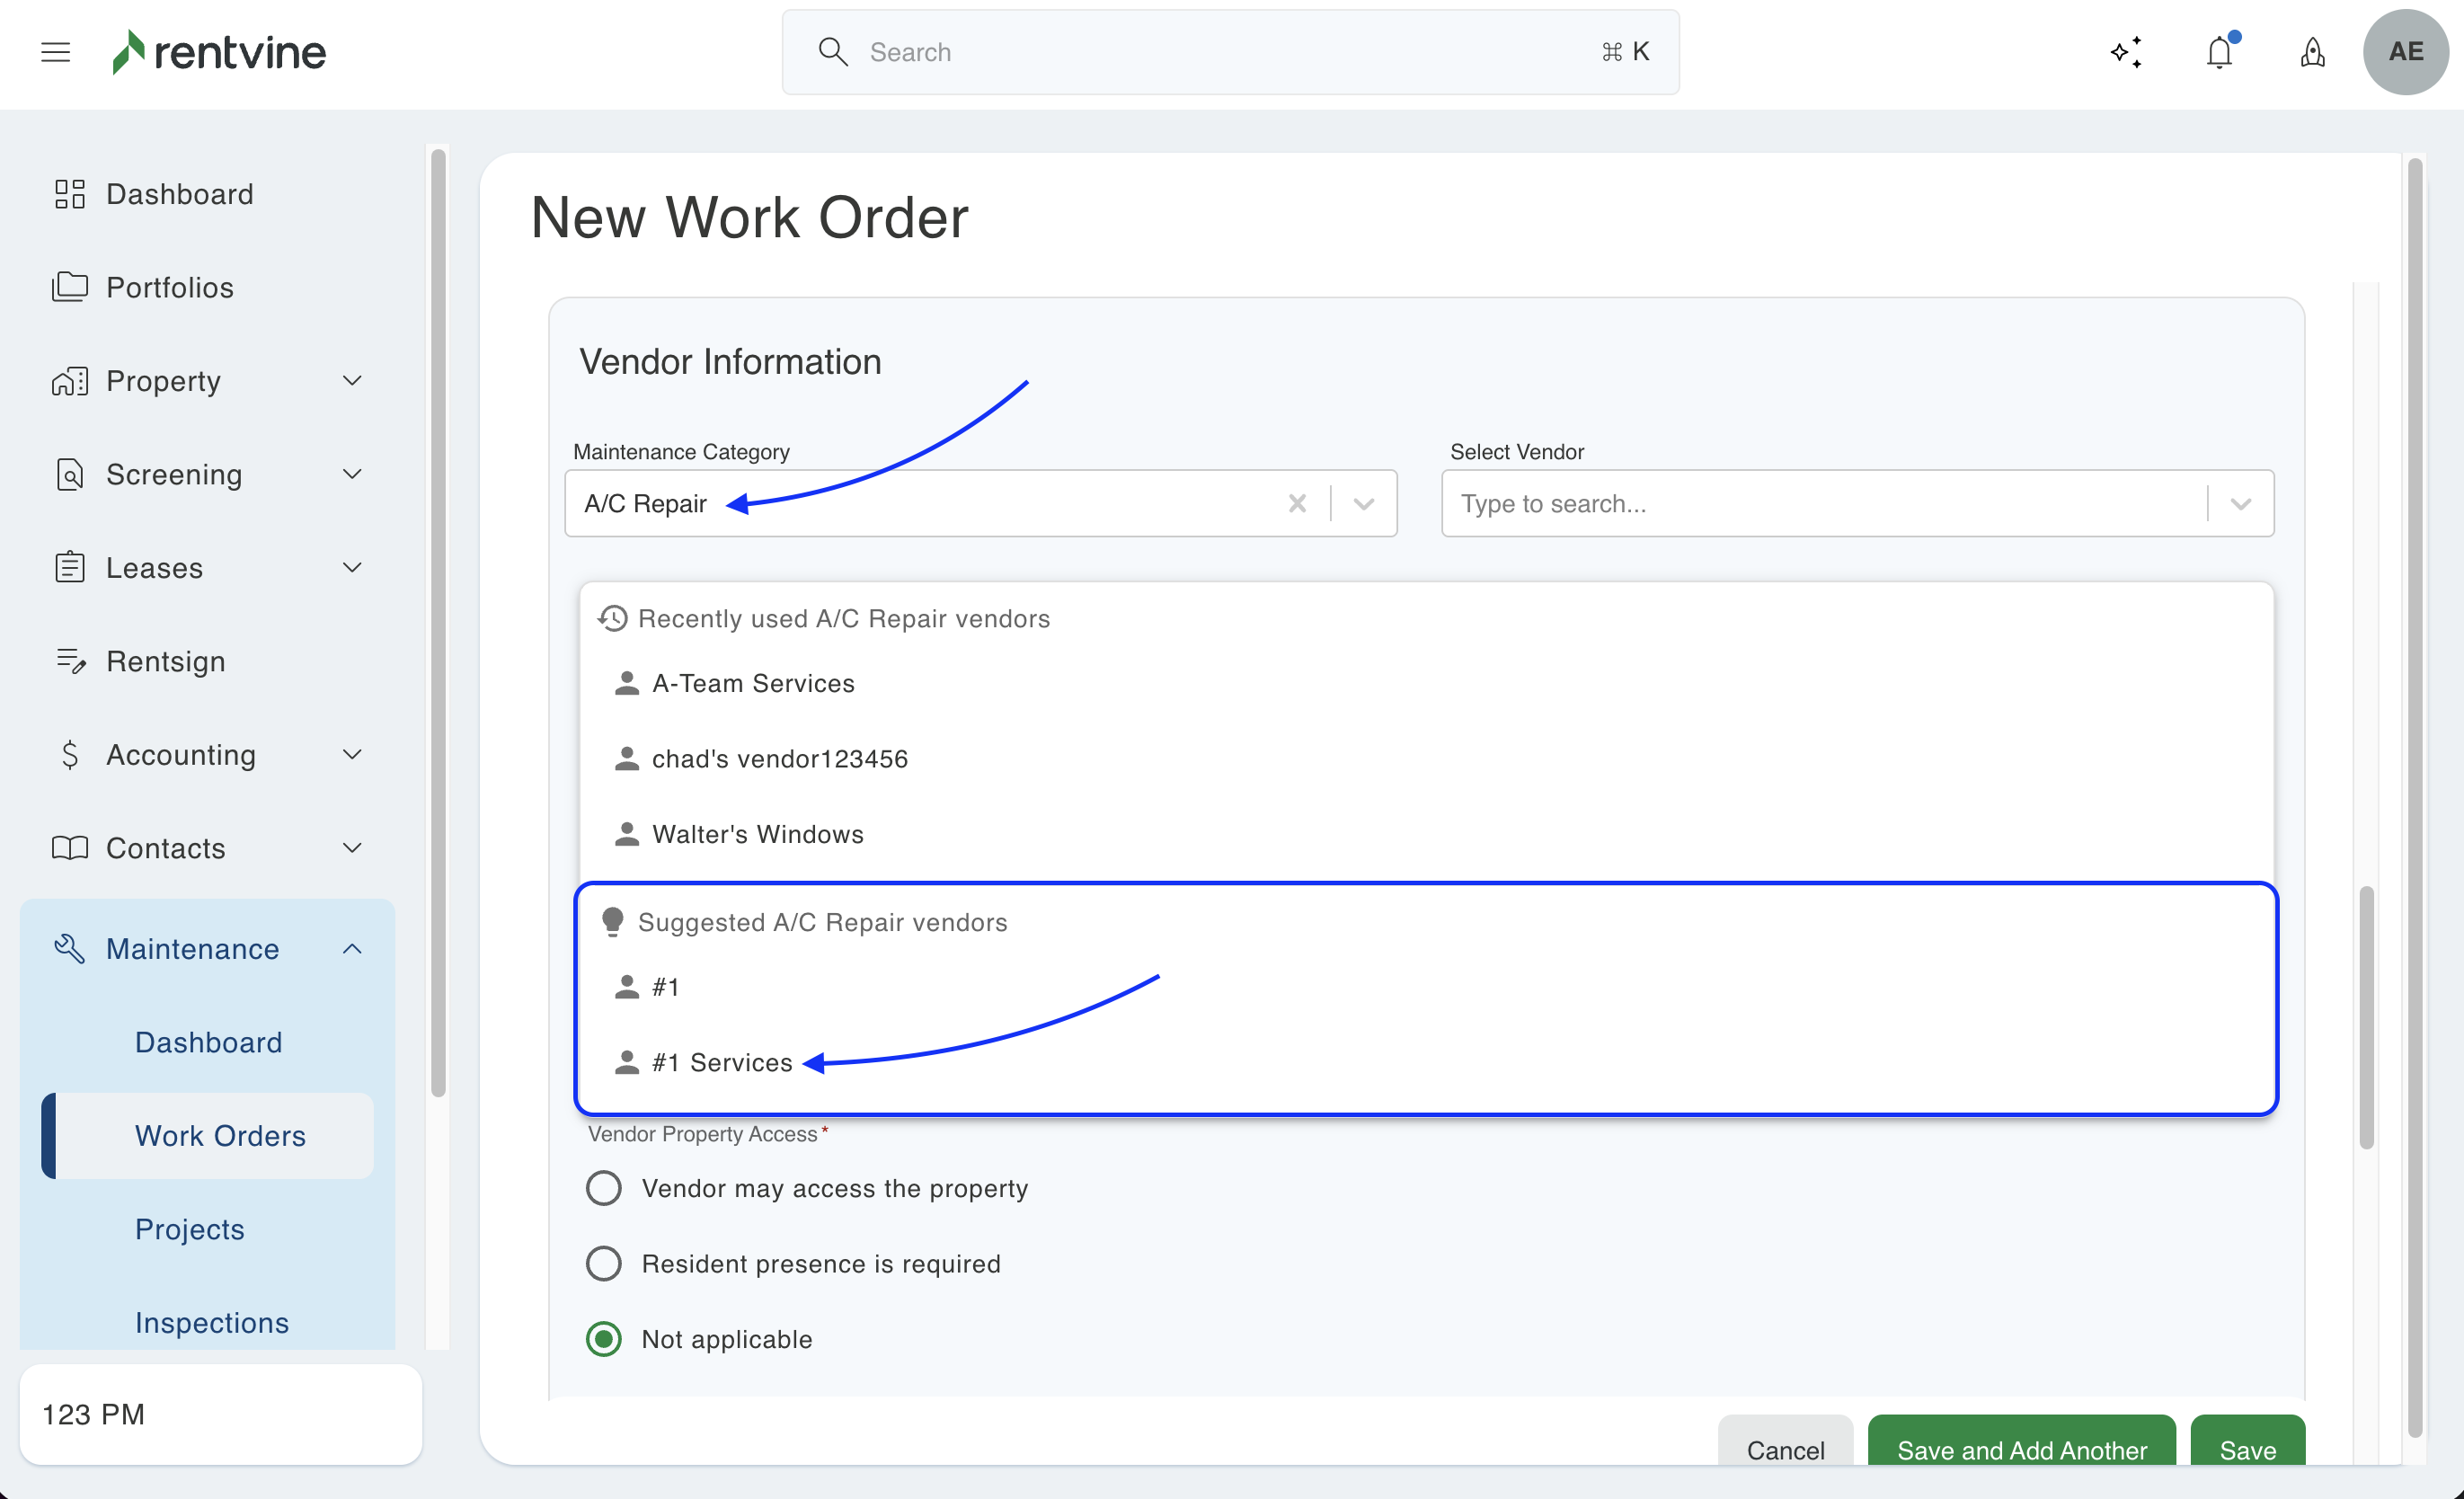Open the AE user avatar menu

2405,52
